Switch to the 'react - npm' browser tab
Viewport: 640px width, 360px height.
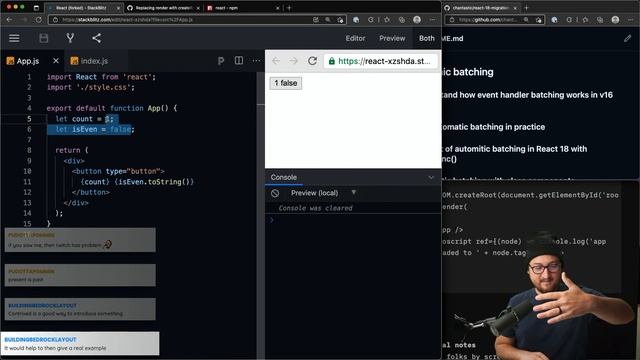pyautogui.click(x=244, y=8)
